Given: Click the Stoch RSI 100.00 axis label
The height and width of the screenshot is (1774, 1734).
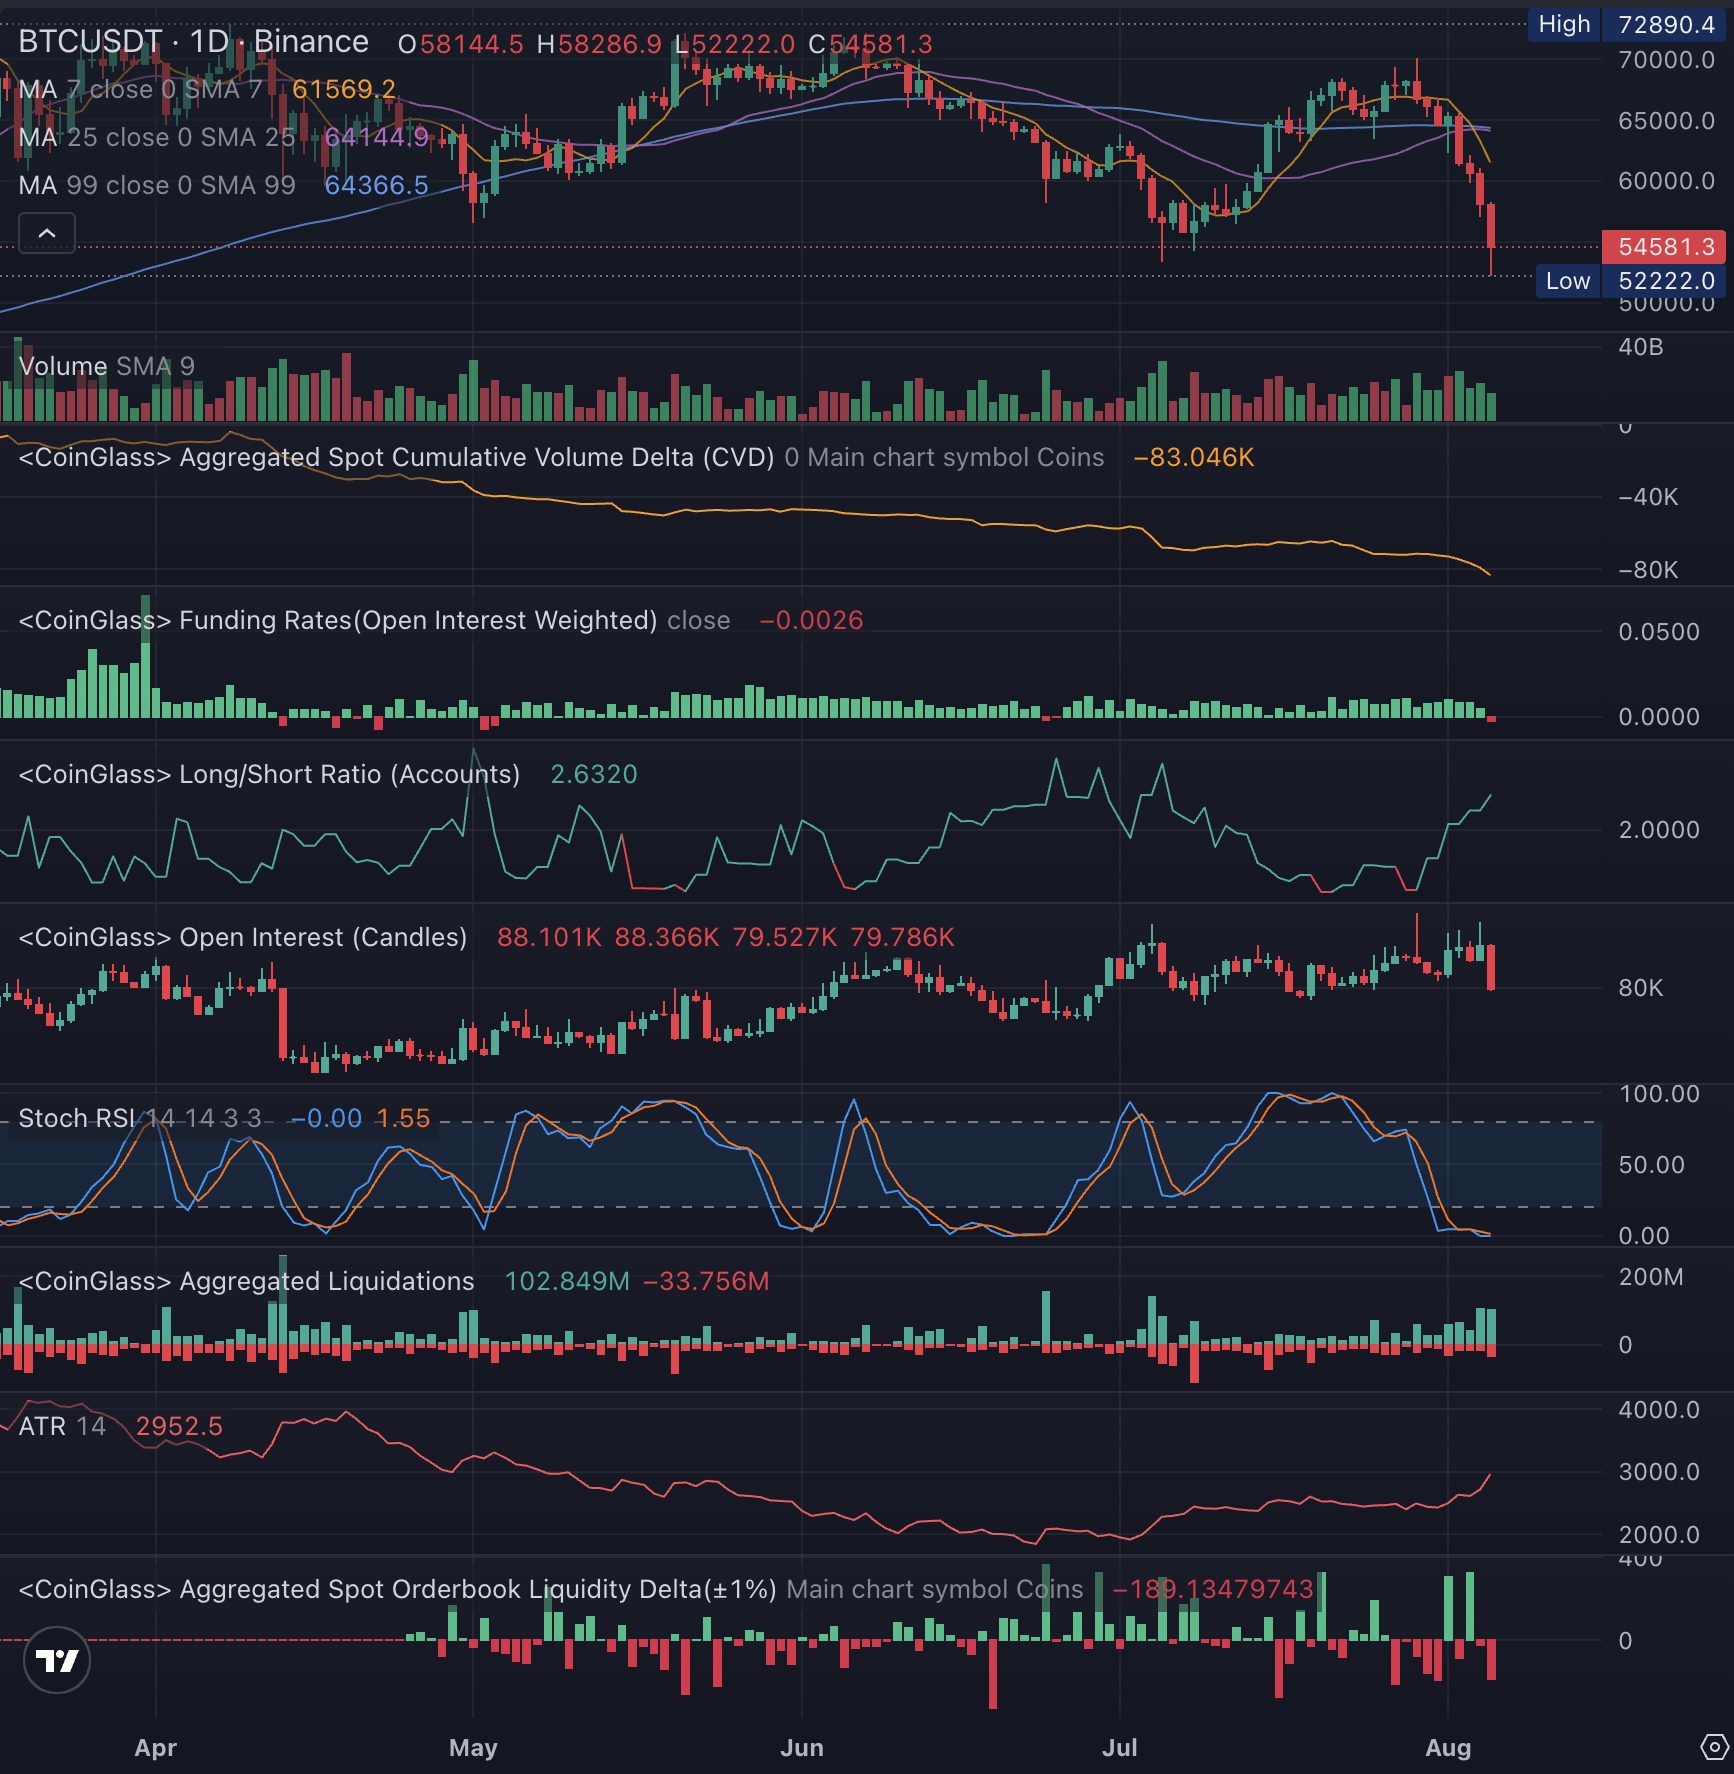Looking at the screenshot, I should point(1659,1094).
